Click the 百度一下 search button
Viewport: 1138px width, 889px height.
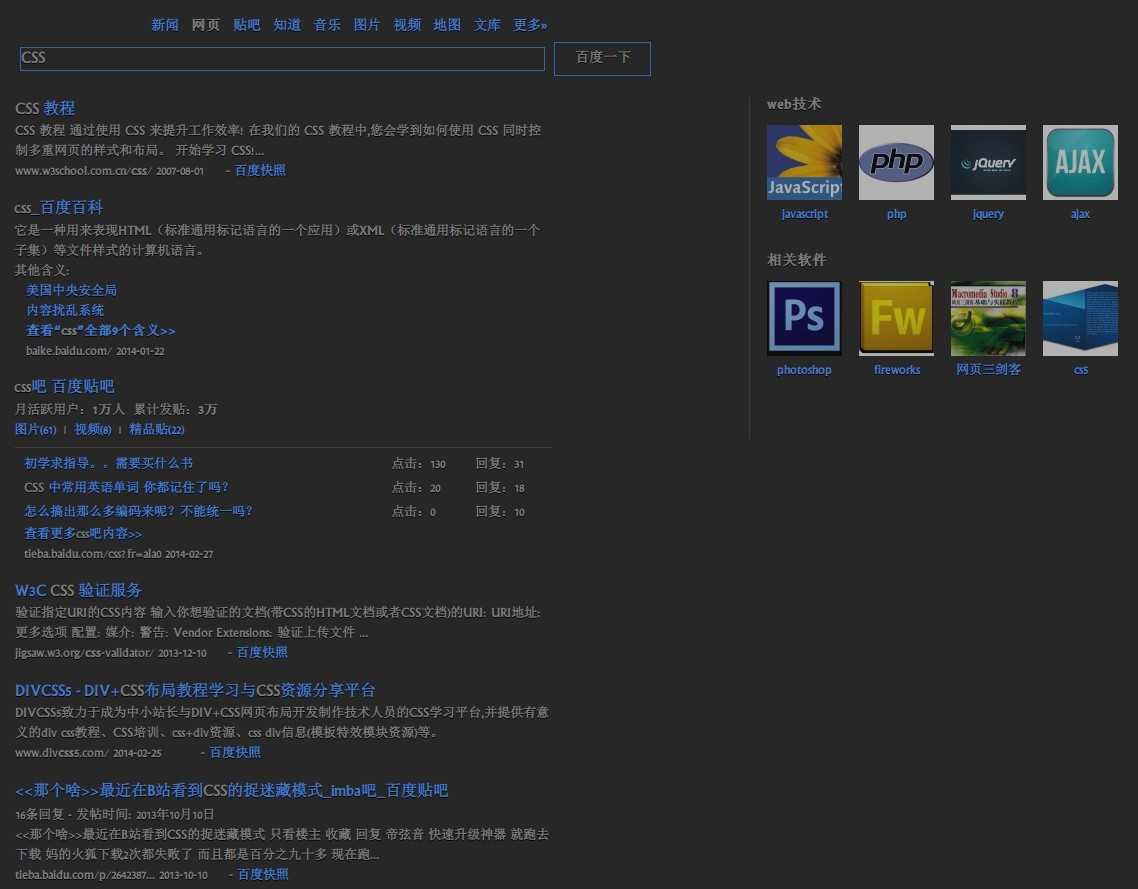point(602,58)
